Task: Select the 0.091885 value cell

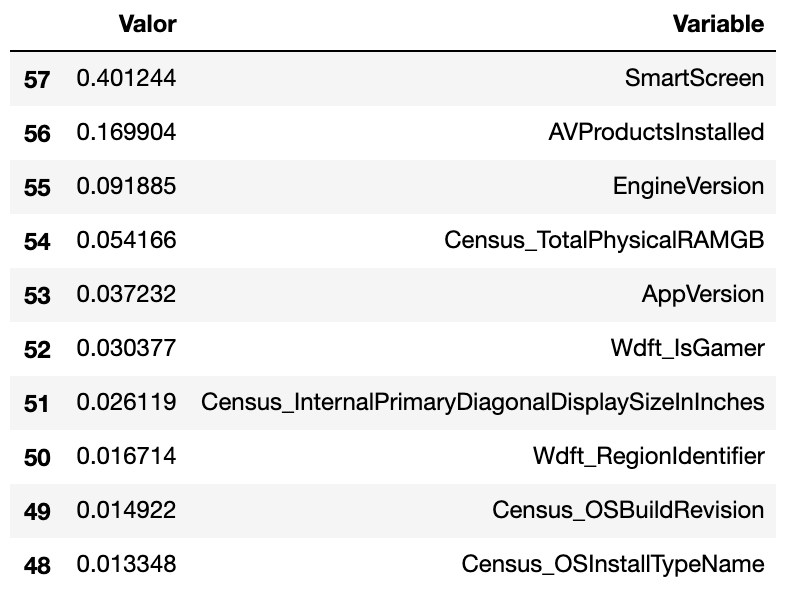Action: 126,186
